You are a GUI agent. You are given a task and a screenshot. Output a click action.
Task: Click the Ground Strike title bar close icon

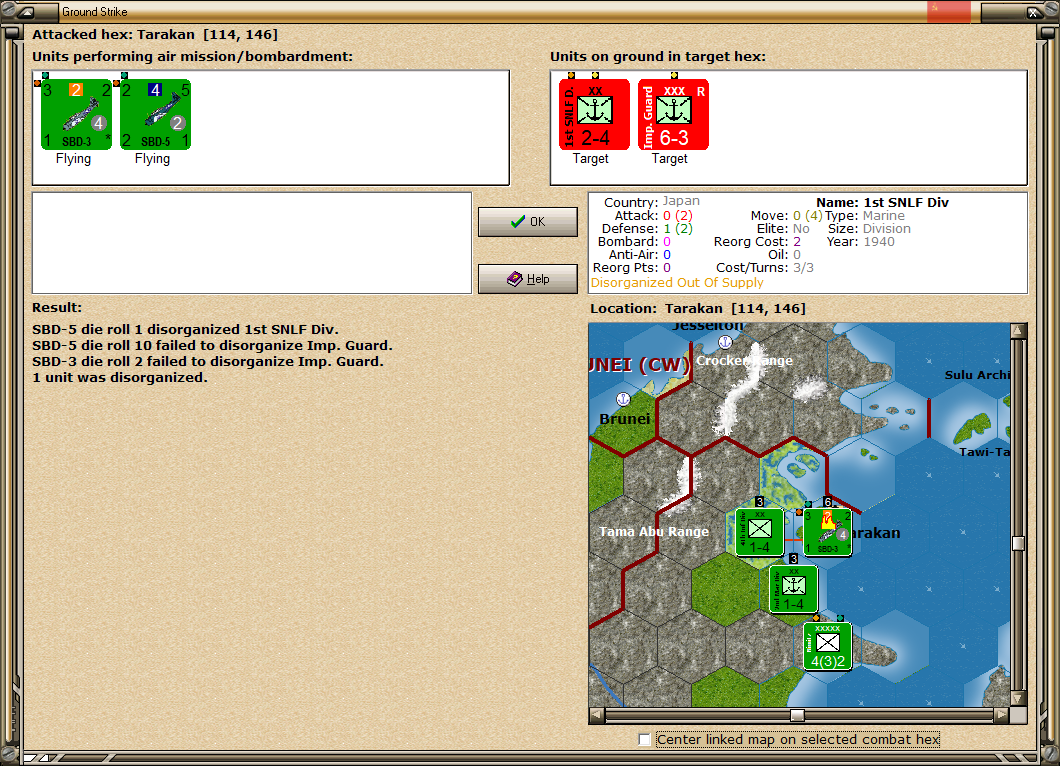[x=1033, y=11]
